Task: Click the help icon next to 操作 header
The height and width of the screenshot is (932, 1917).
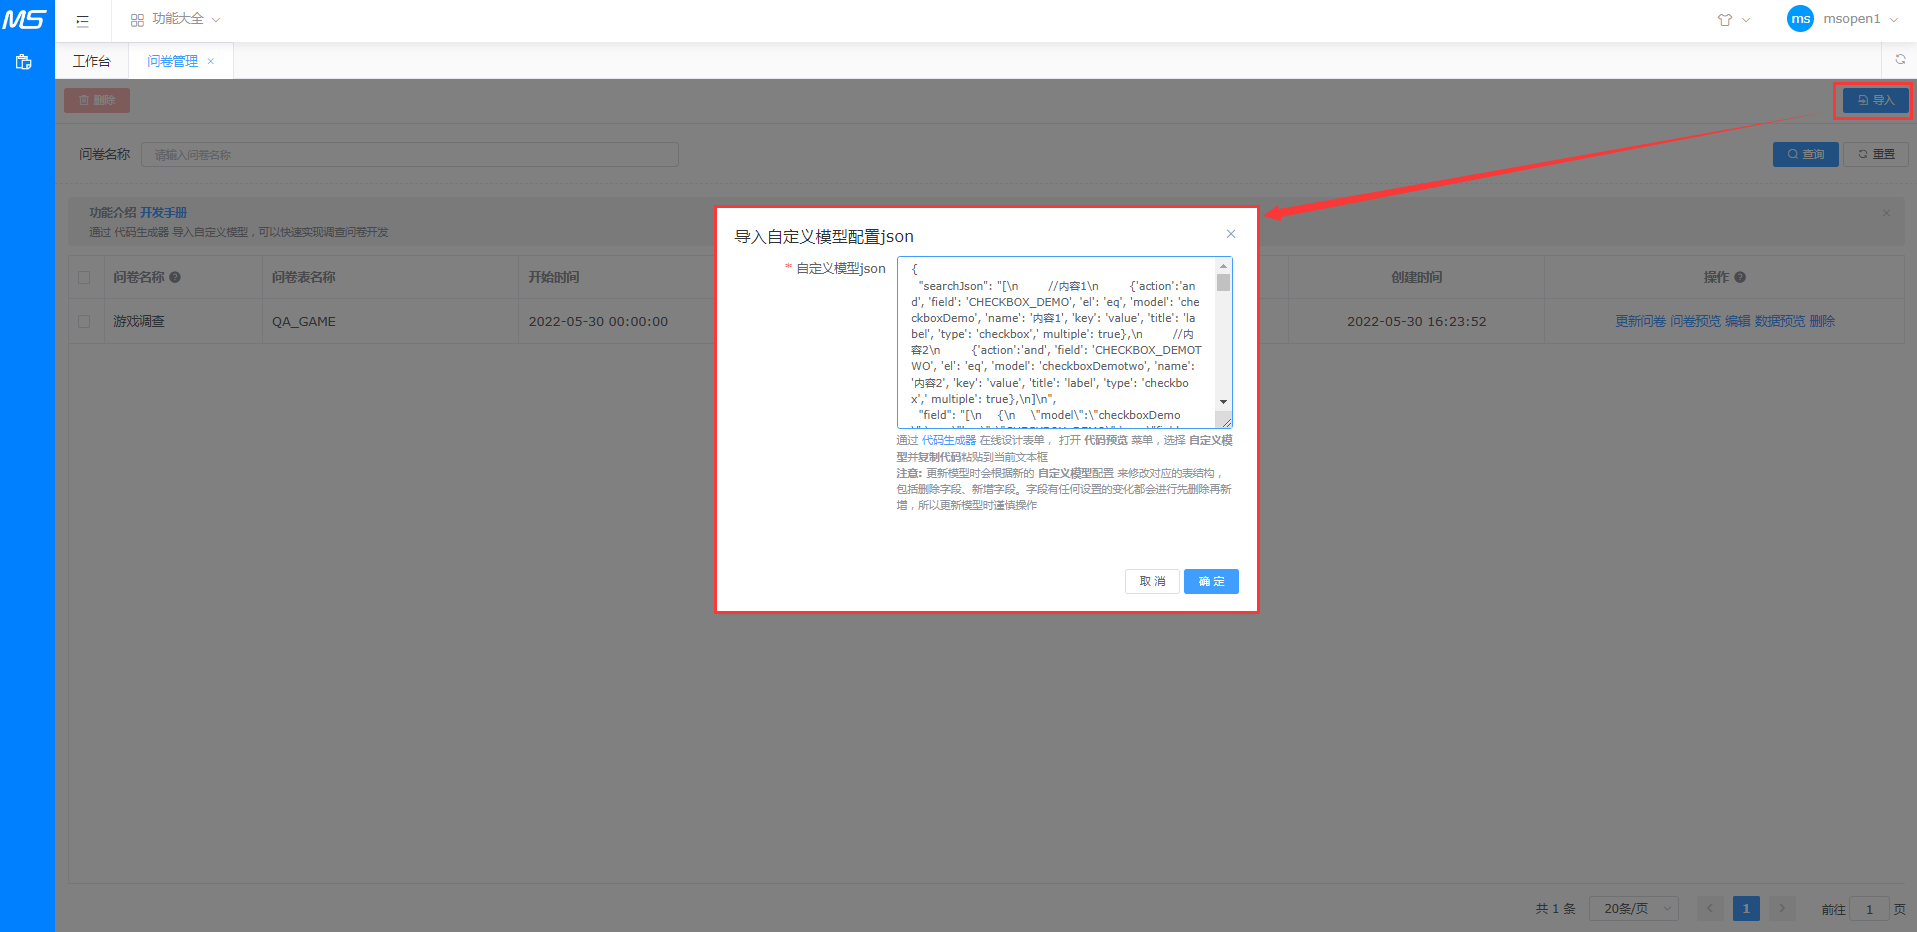Action: pos(1740,278)
